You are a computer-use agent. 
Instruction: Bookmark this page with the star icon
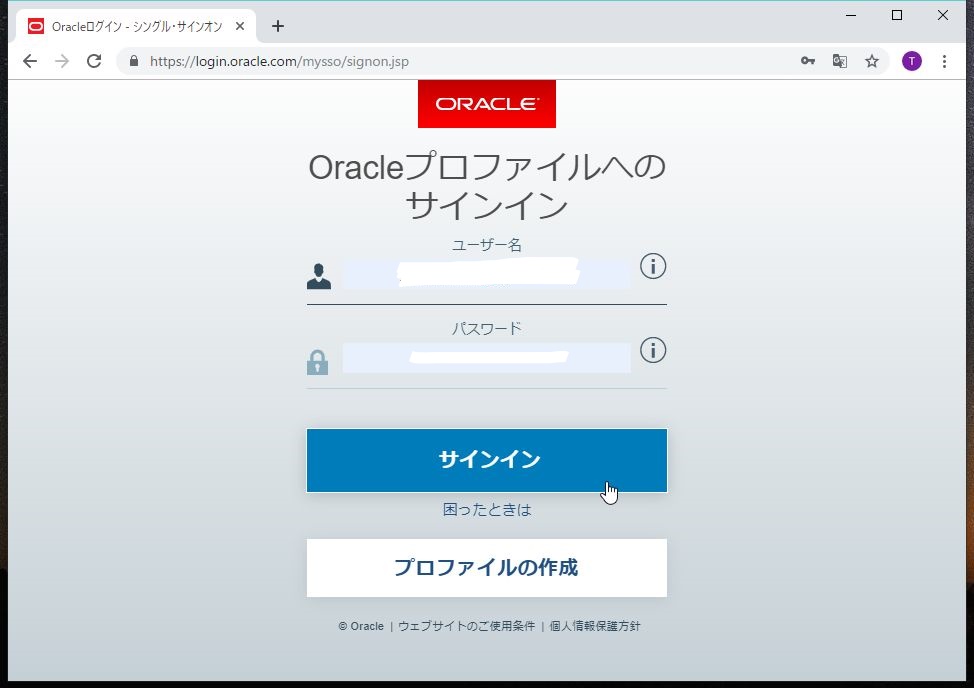(x=872, y=61)
